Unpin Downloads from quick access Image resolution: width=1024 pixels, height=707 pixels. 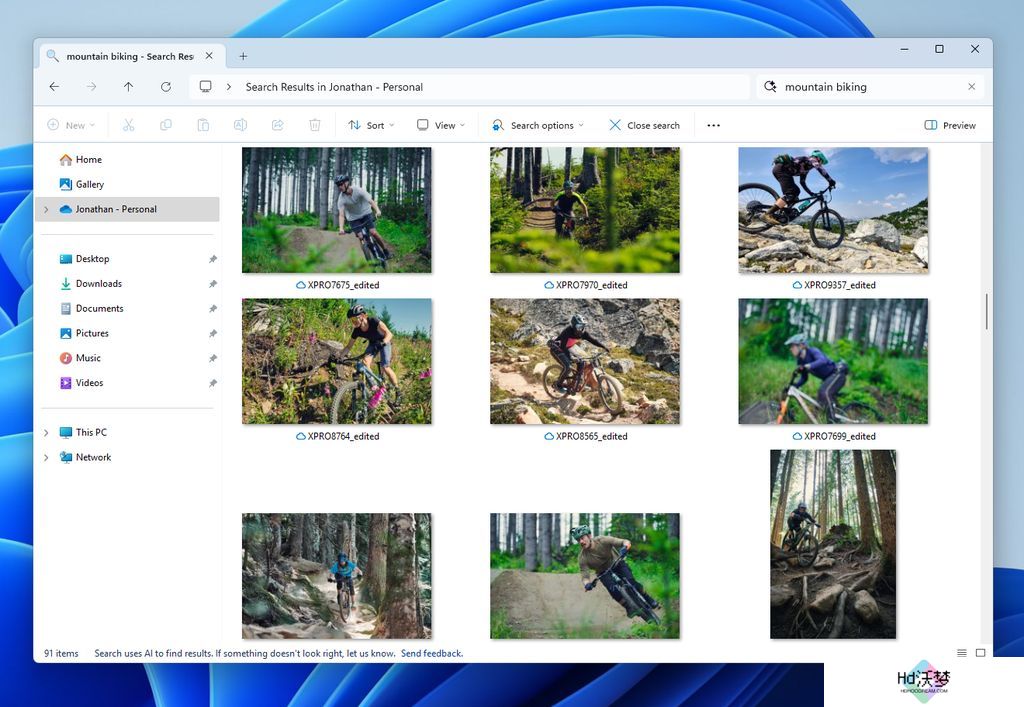click(x=213, y=284)
